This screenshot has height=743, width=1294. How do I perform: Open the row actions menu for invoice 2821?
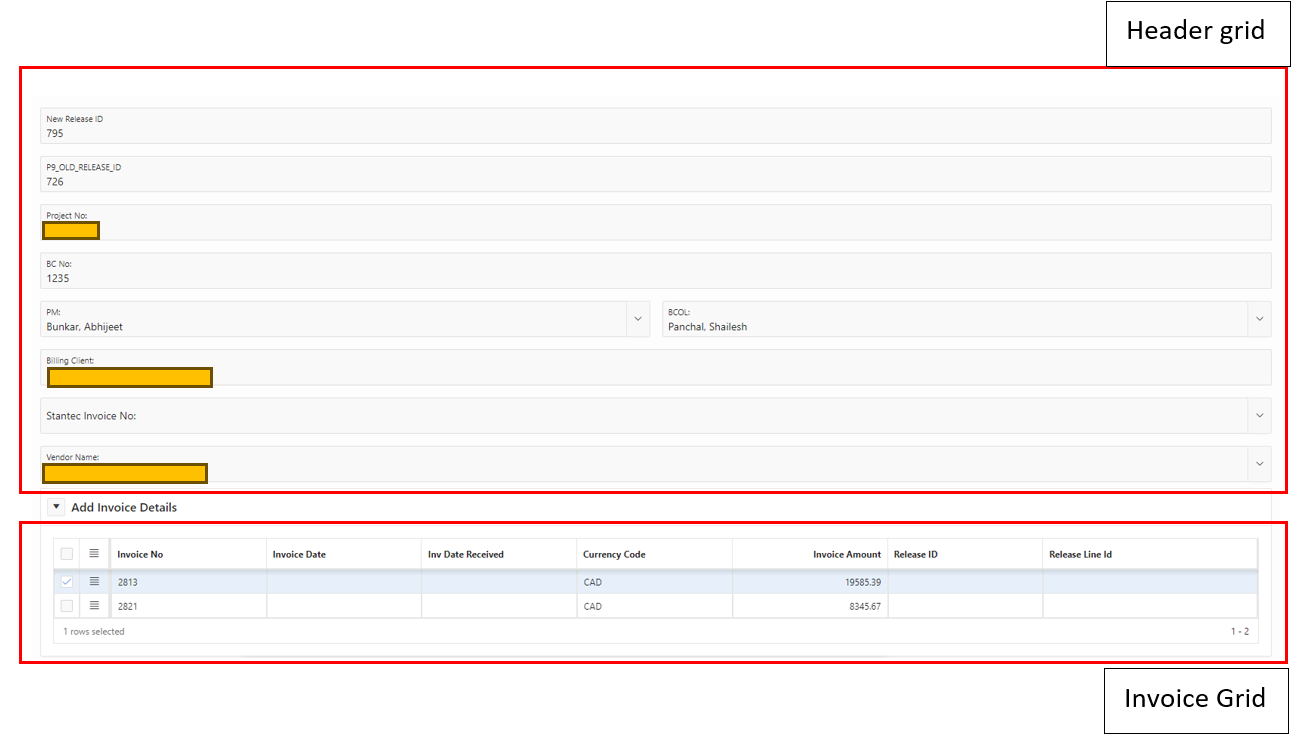pos(93,605)
